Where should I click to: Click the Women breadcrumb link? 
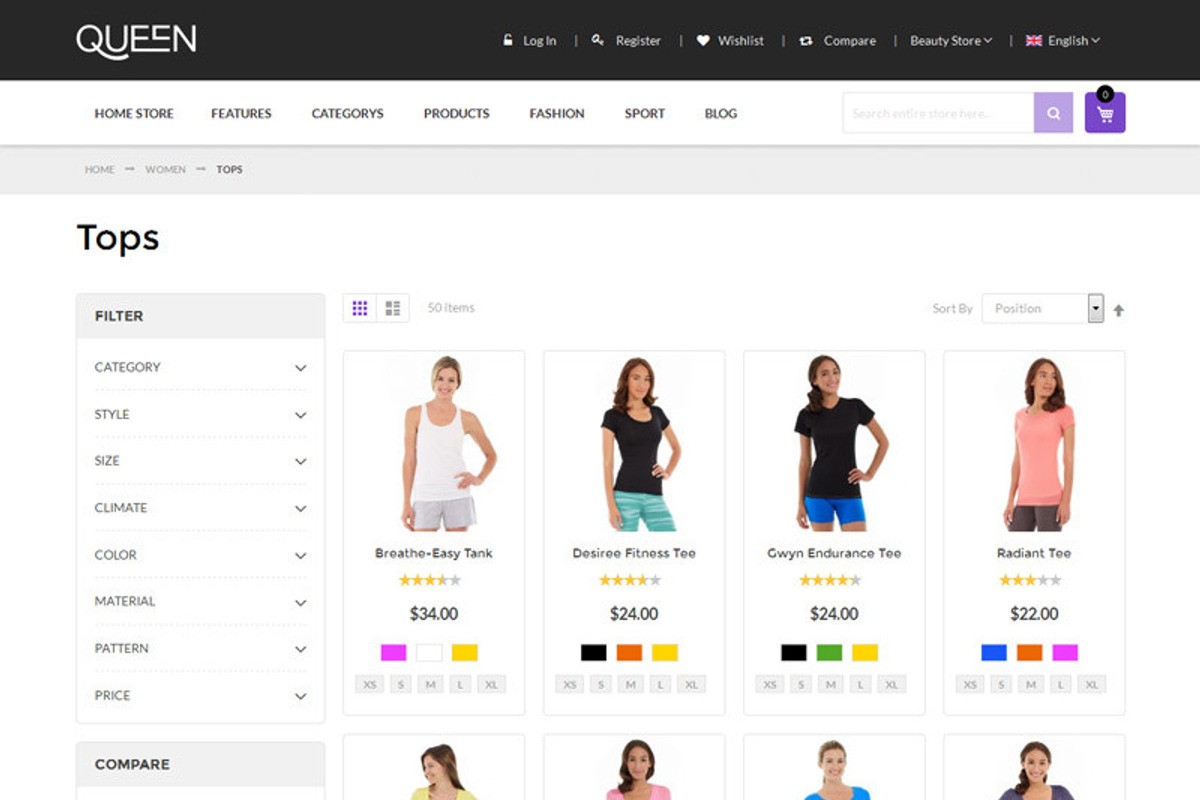[x=165, y=170]
